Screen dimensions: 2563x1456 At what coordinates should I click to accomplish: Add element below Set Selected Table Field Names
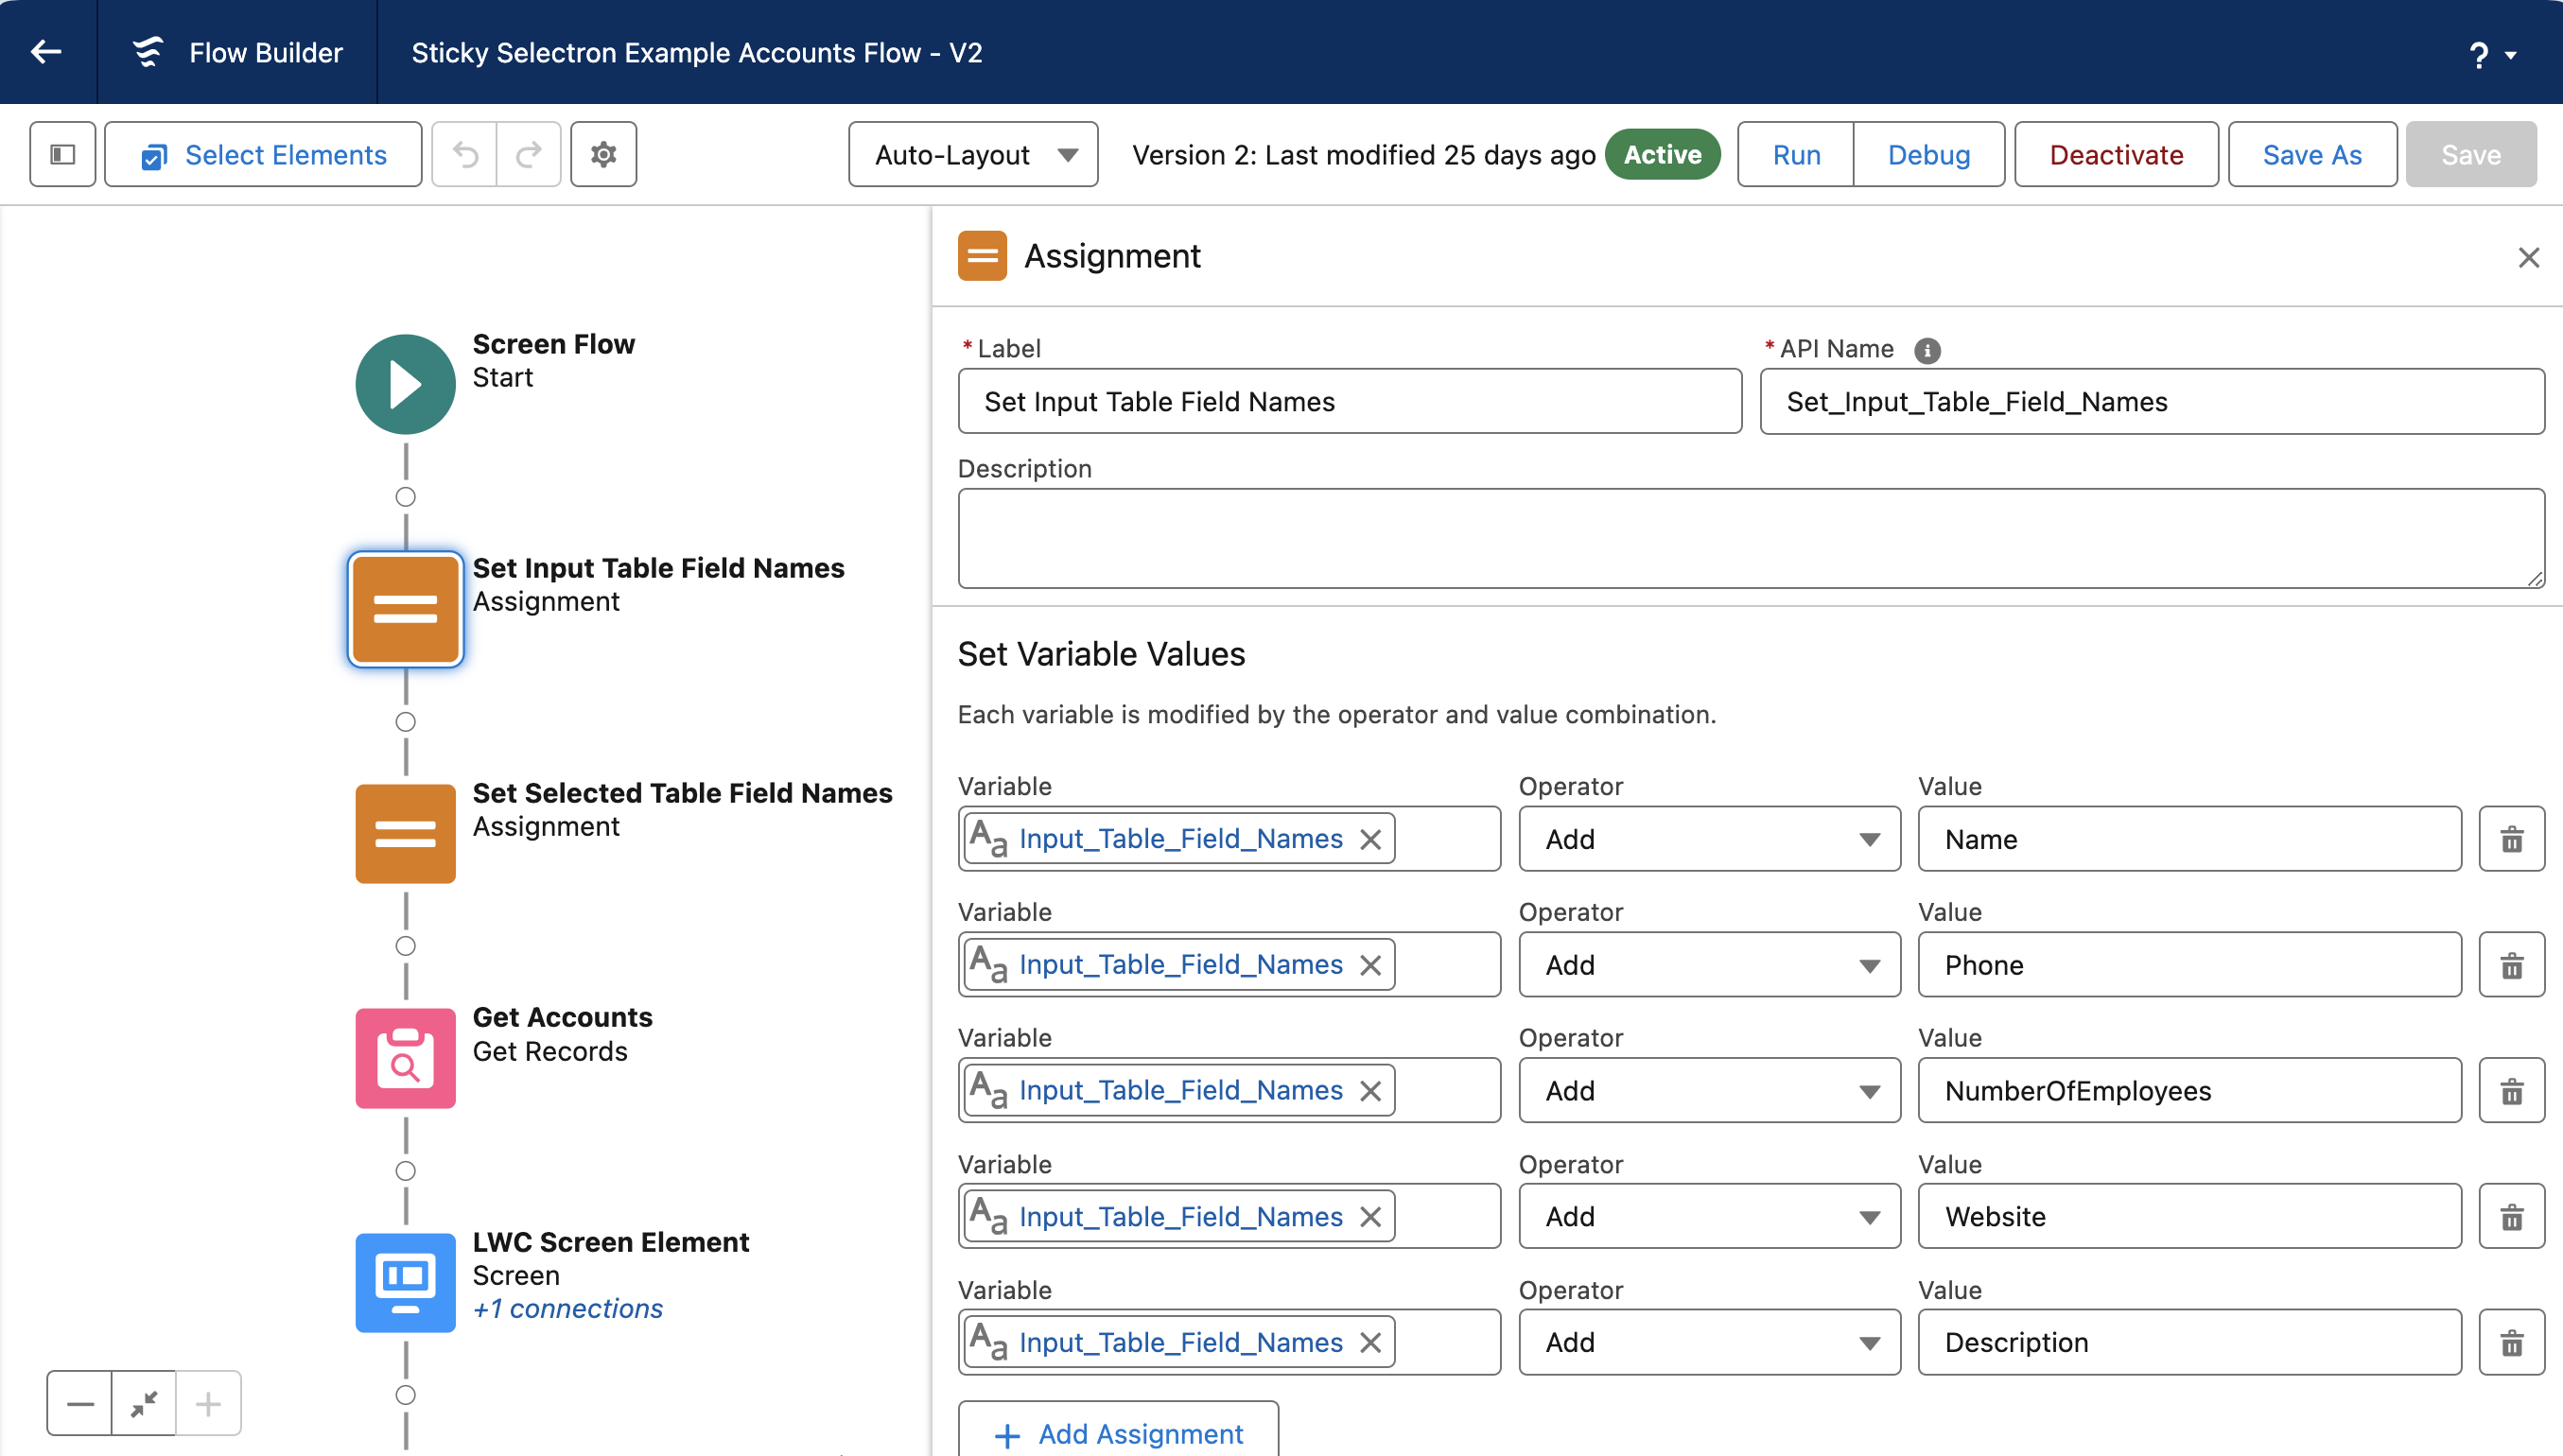(405, 946)
